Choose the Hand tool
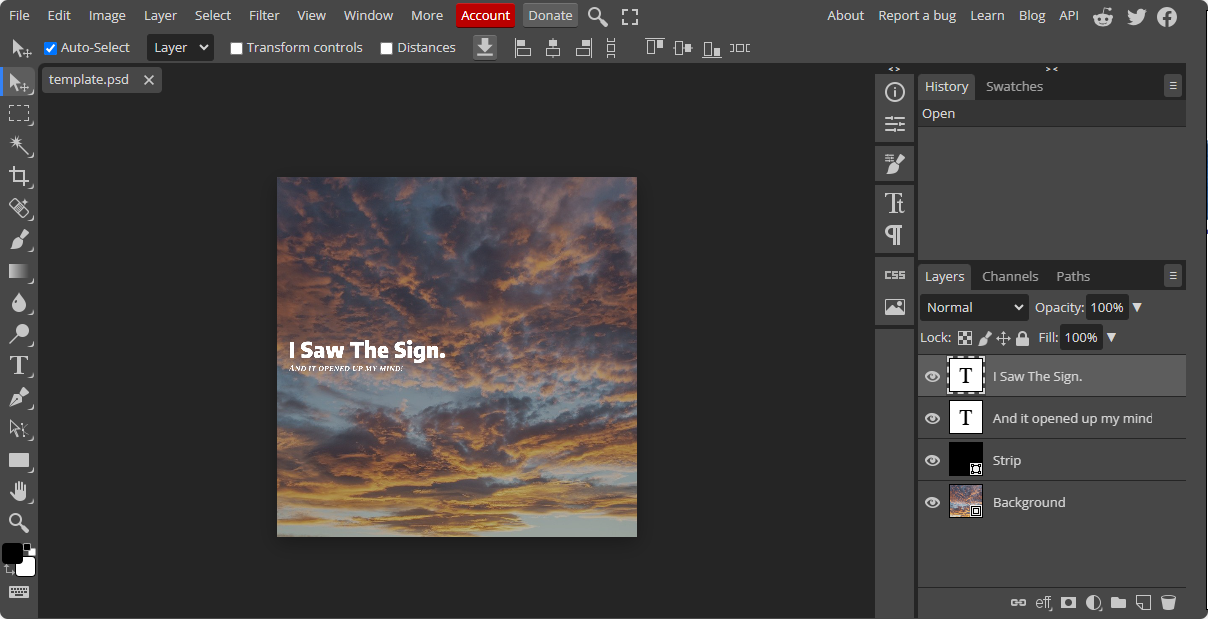This screenshot has height=619, width=1208. 19,491
